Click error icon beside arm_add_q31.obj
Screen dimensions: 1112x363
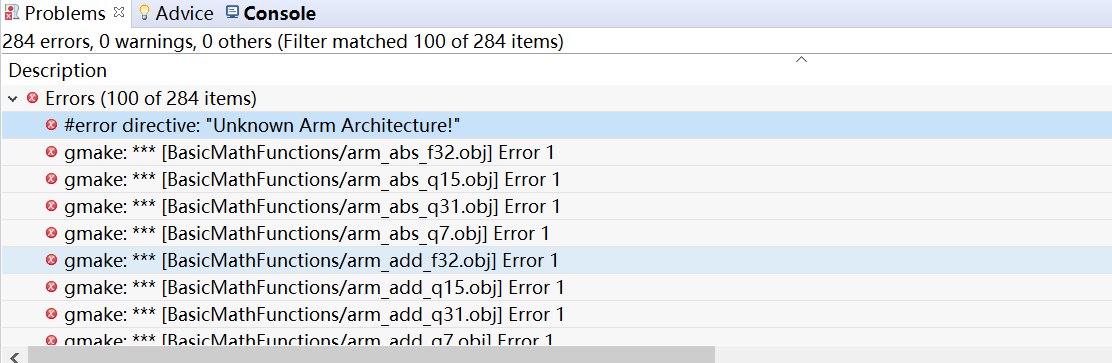coord(51,313)
